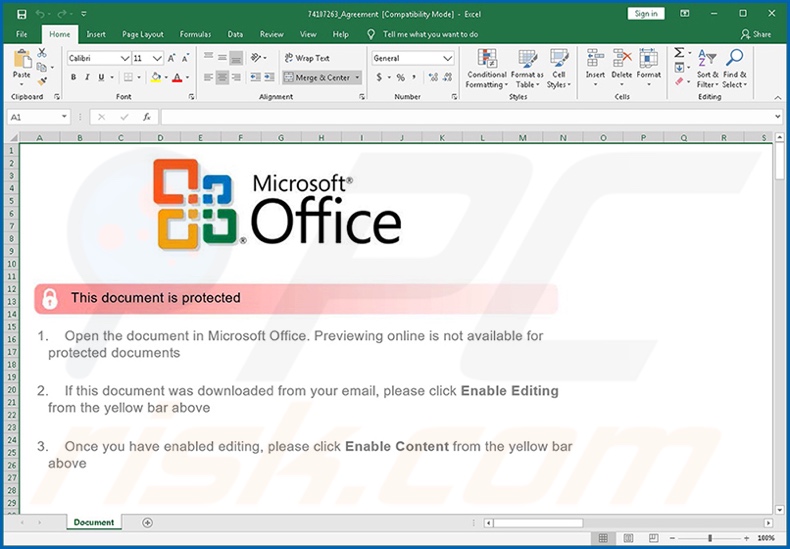
Task: Open General number format dropdown
Action: tap(447, 58)
